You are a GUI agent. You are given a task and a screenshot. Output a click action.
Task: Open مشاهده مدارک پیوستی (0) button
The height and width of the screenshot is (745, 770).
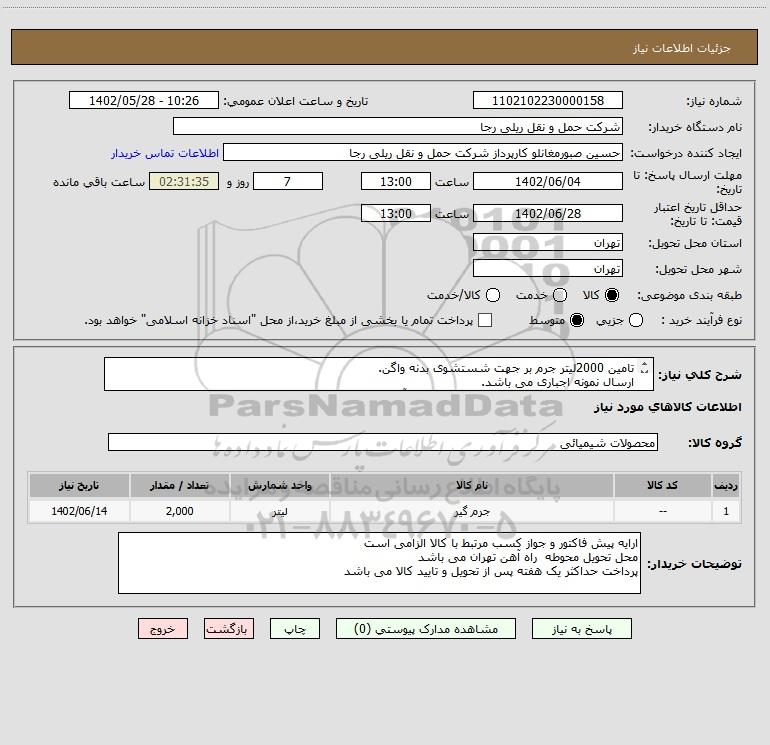[x=426, y=629]
